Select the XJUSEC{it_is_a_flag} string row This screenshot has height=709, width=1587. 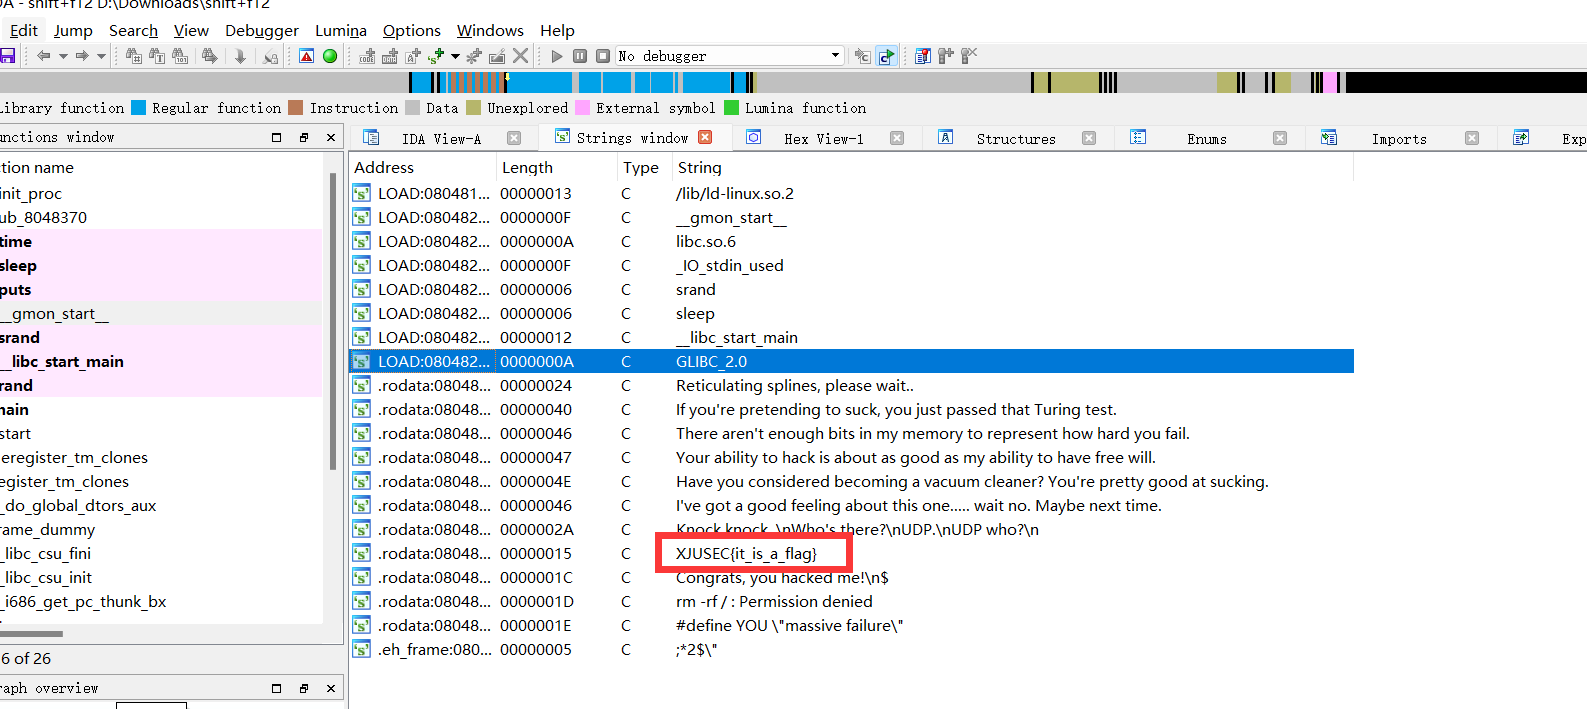pyautogui.click(x=746, y=554)
